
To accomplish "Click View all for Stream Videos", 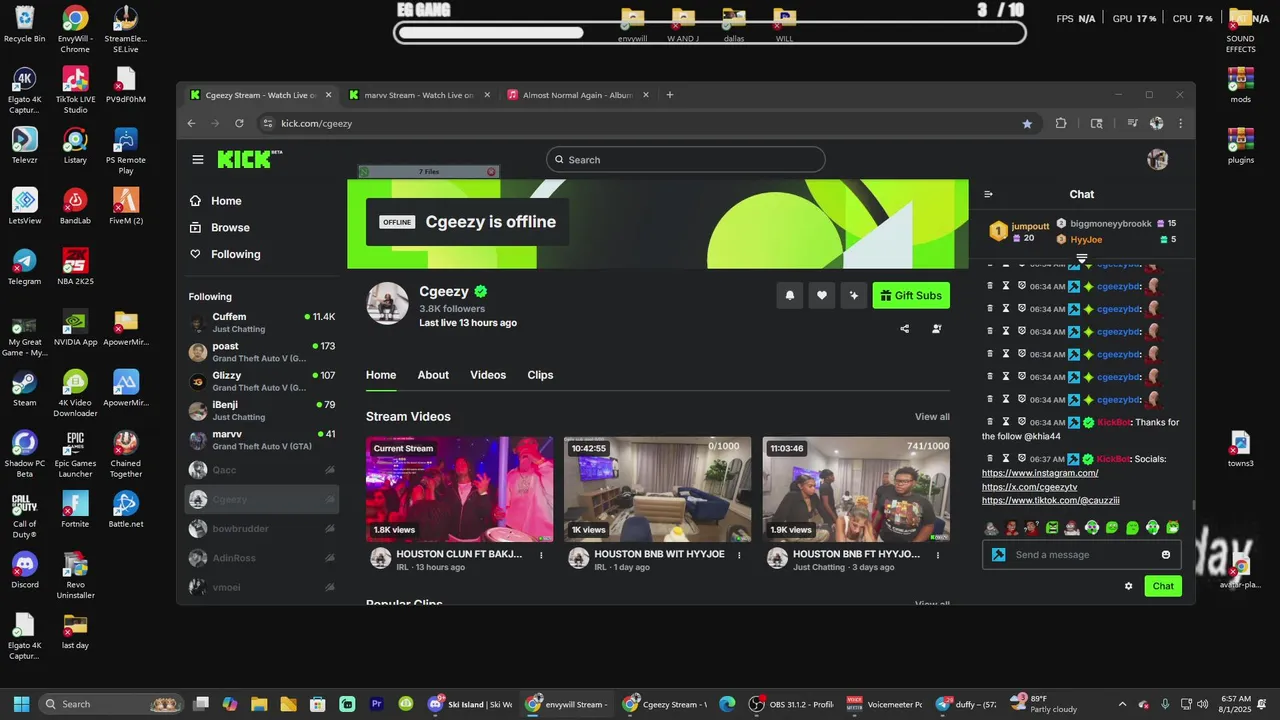I will pyautogui.click(x=932, y=417).
